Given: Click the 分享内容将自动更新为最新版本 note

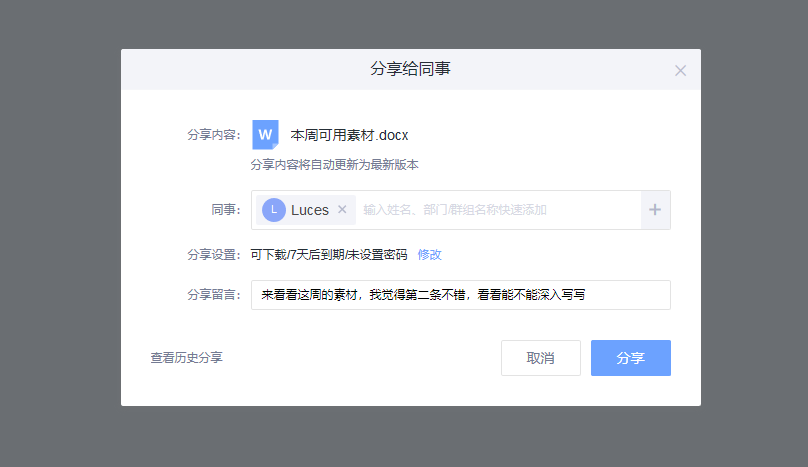Looking at the screenshot, I should pos(334,165).
